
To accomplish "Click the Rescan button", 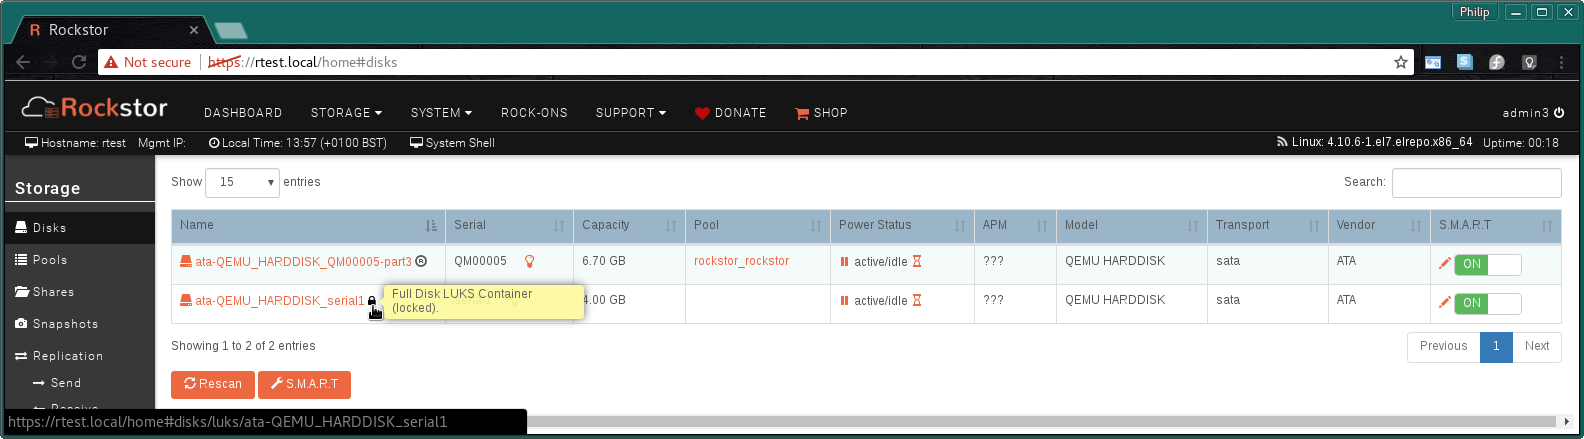I will click(212, 384).
